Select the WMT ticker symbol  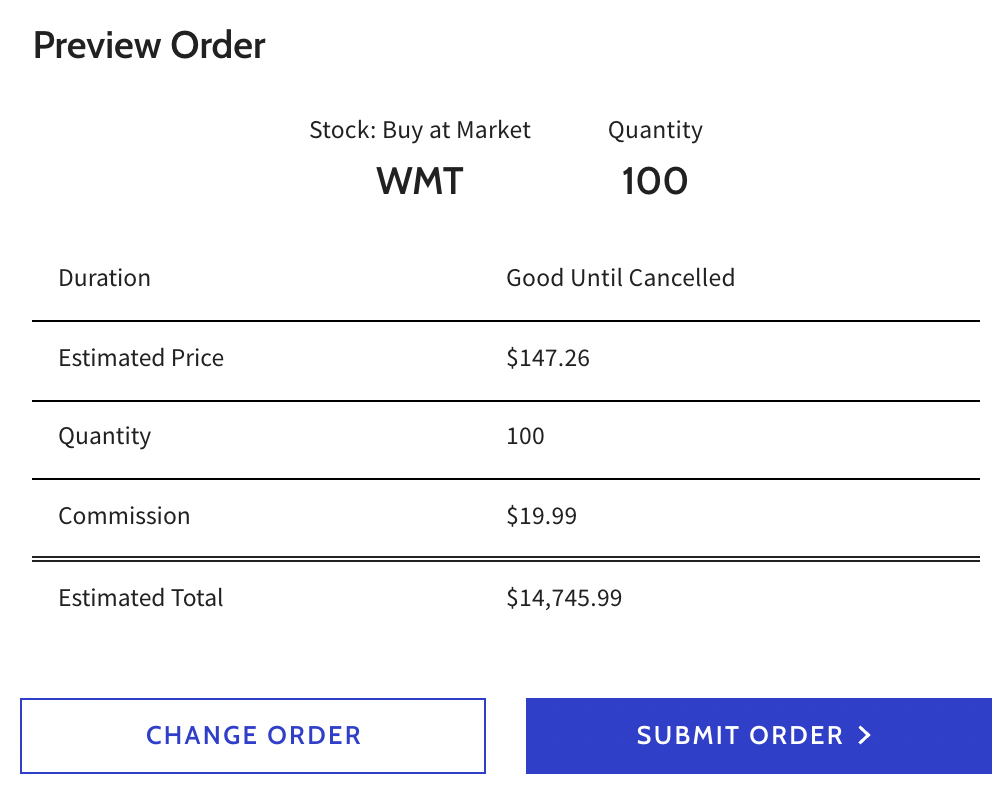click(420, 181)
